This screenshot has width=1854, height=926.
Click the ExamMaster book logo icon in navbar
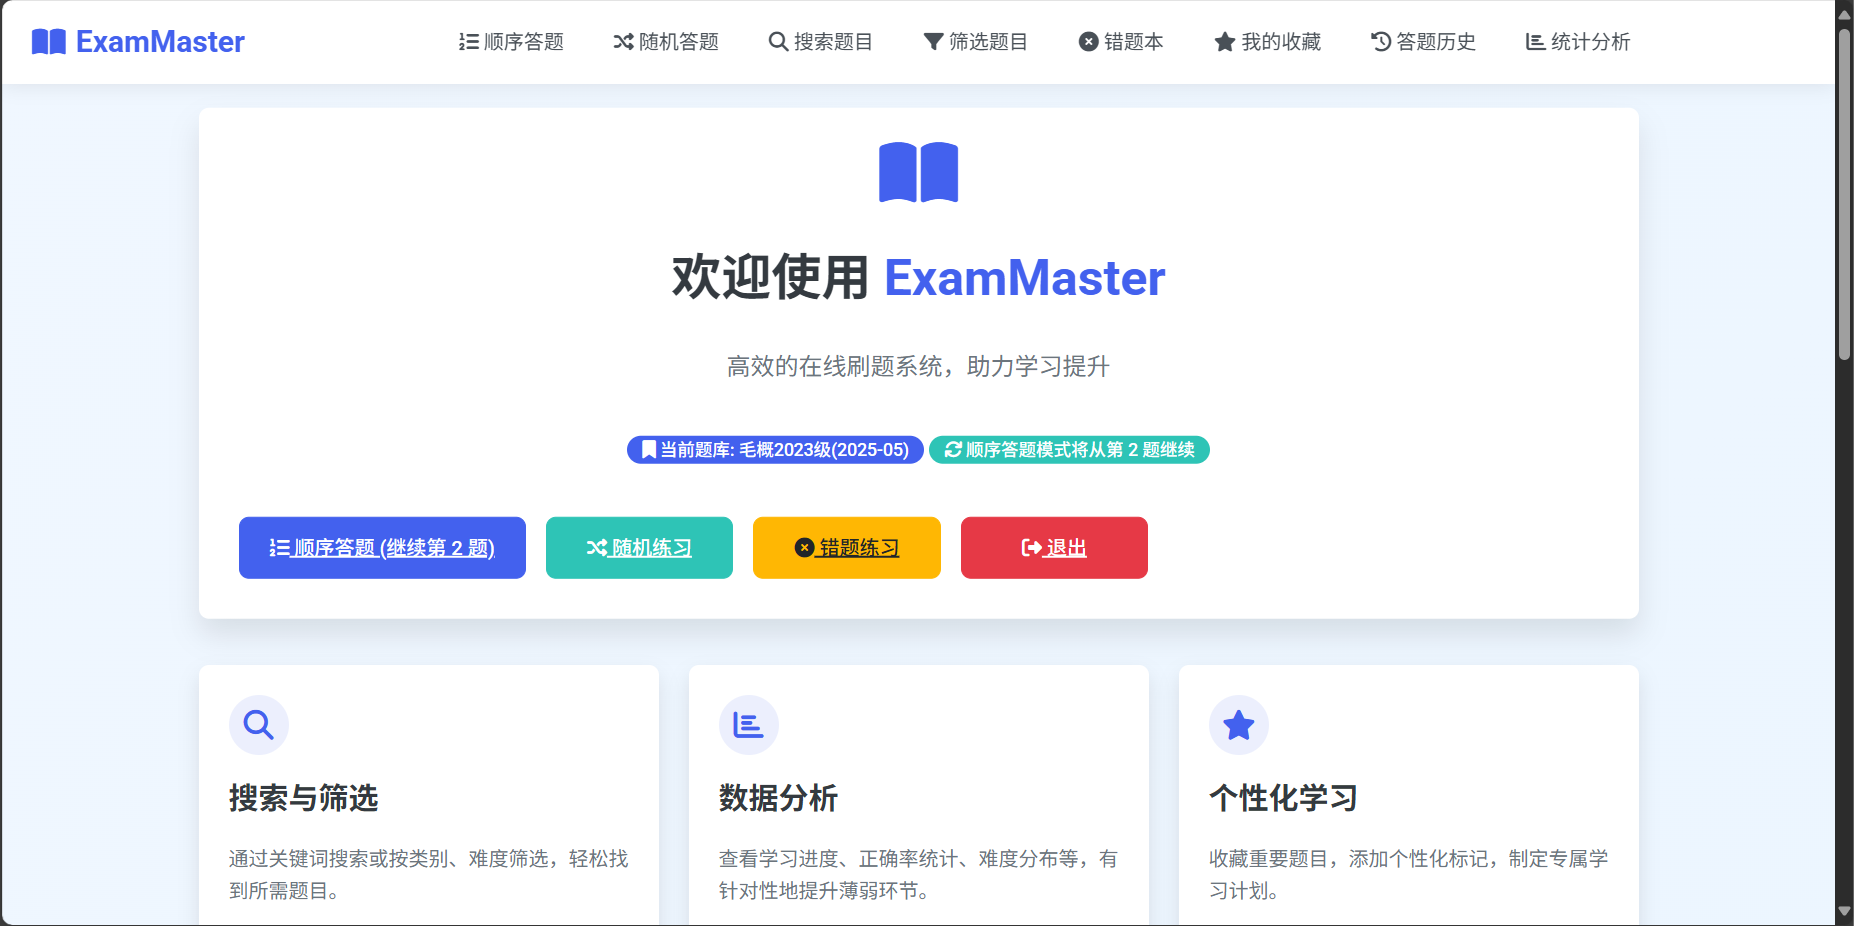[49, 42]
